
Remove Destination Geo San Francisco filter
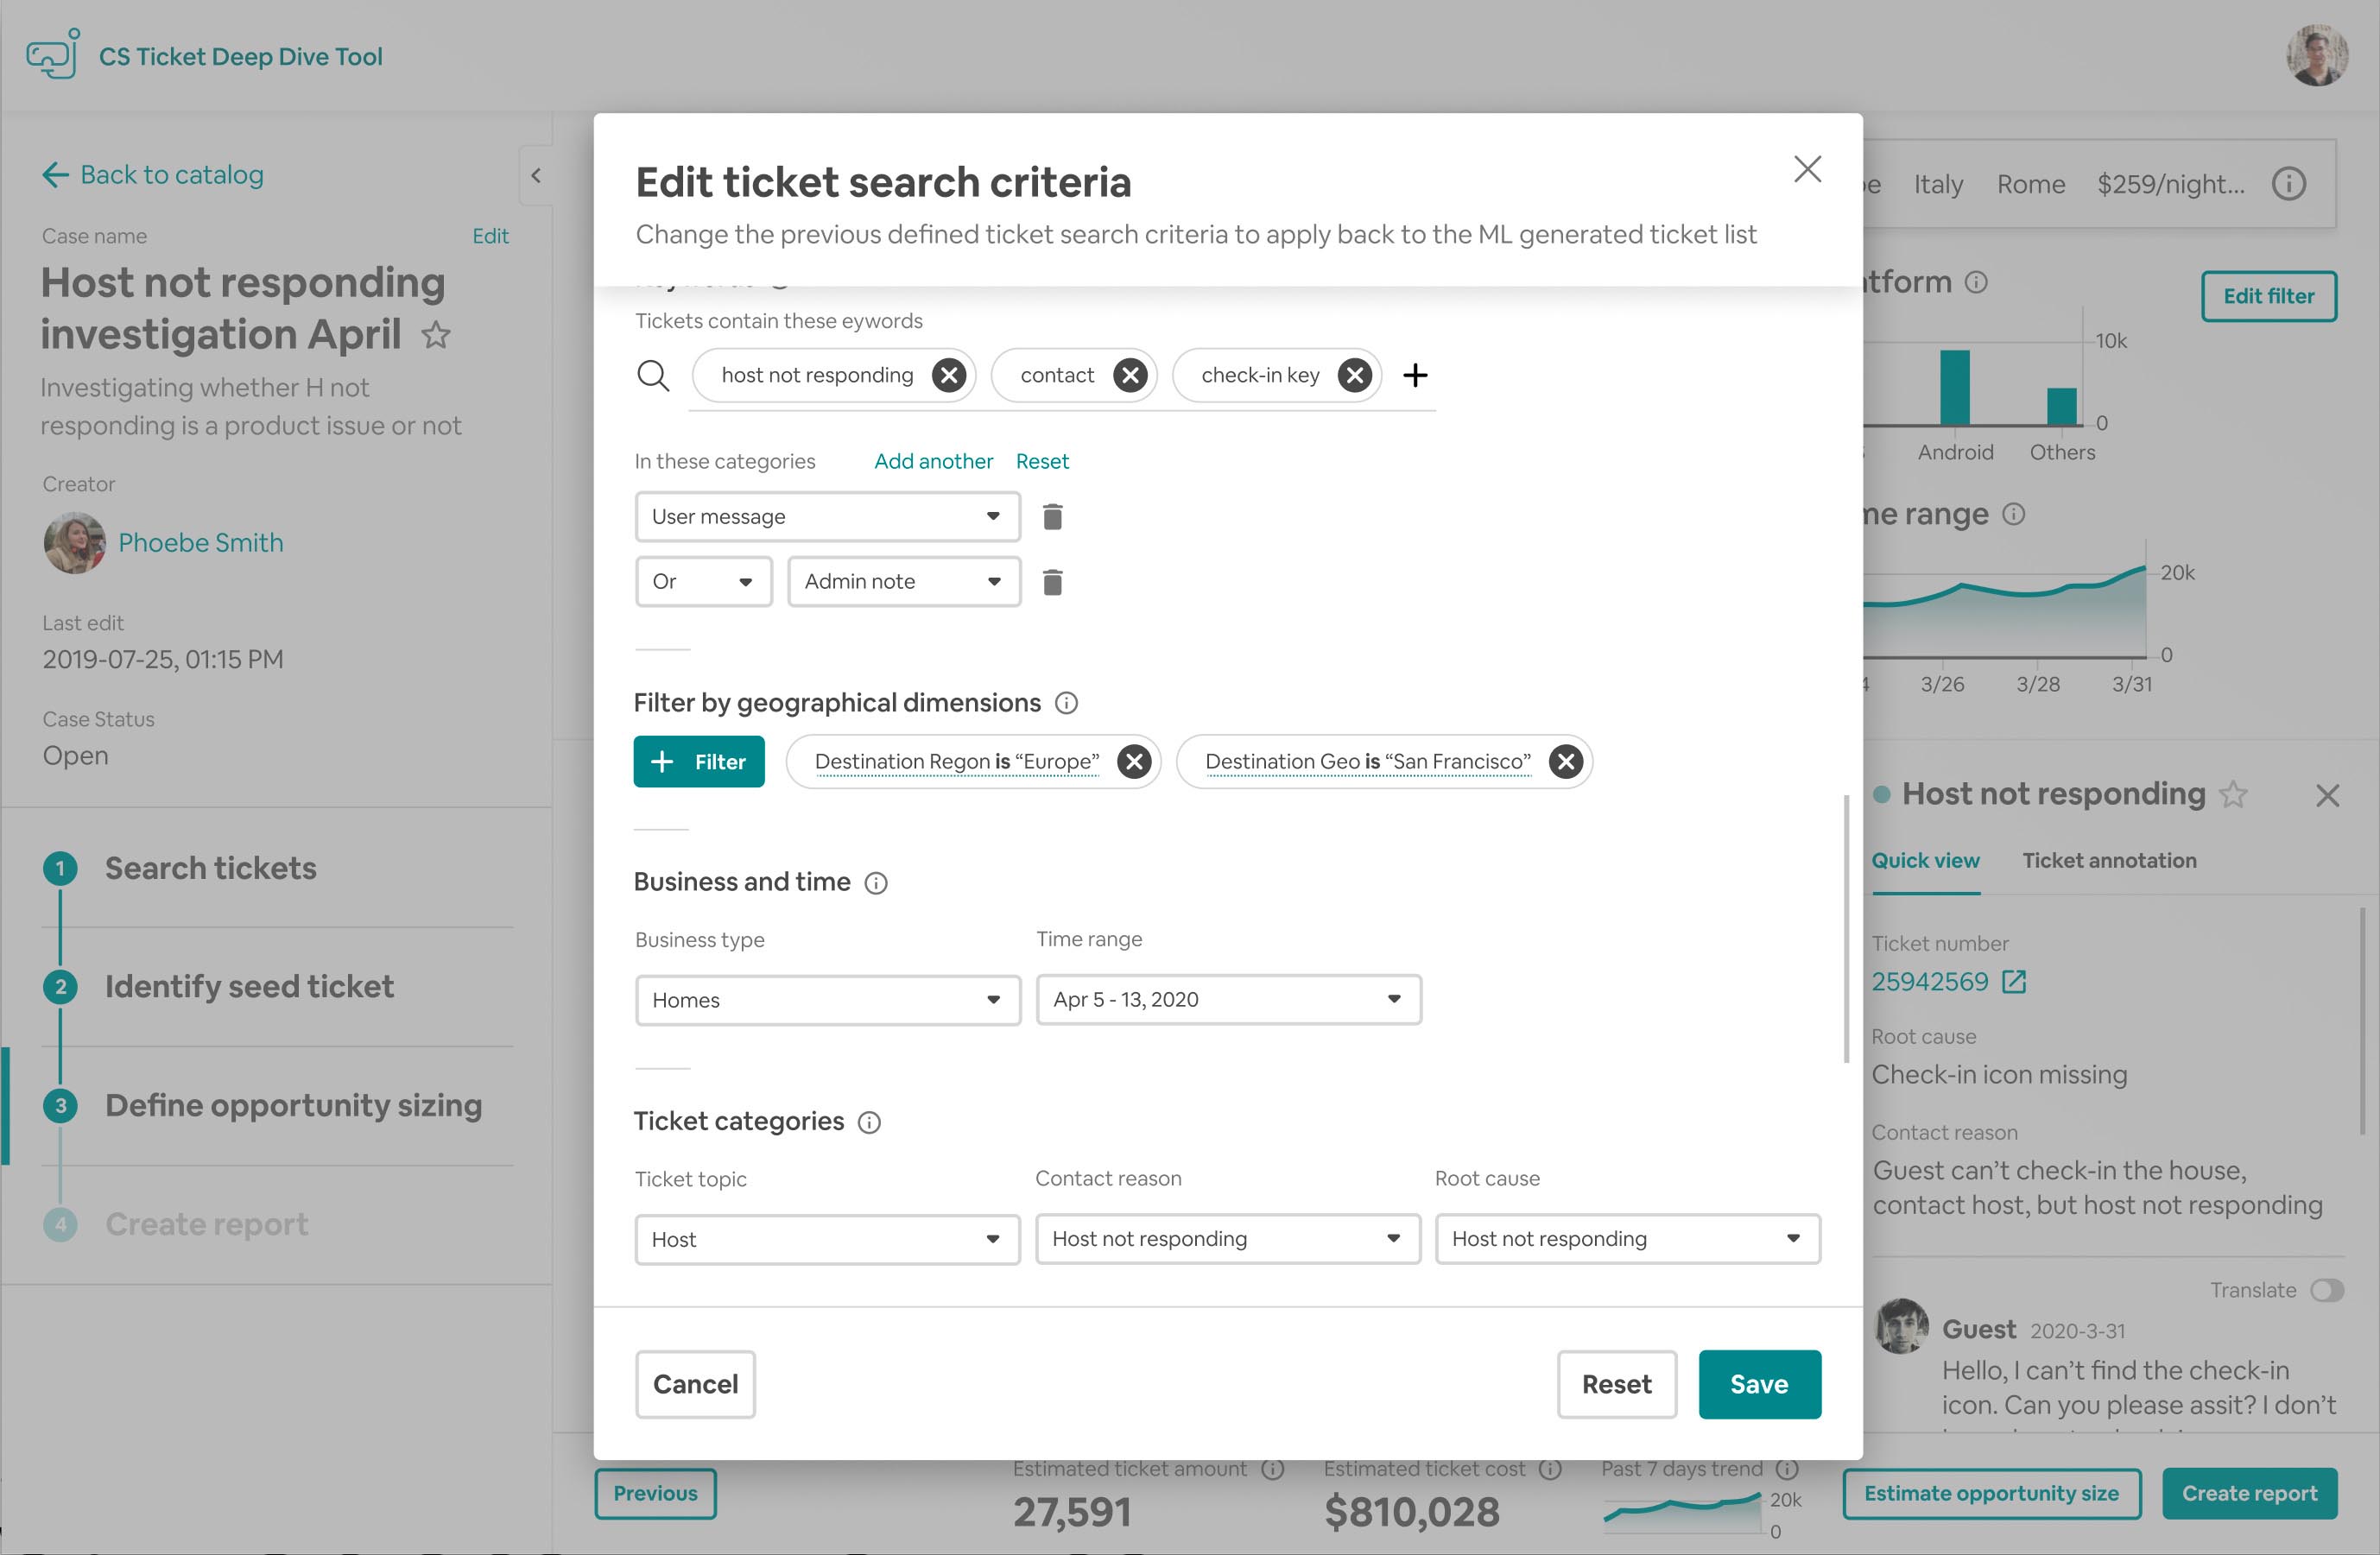(x=1565, y=762)
